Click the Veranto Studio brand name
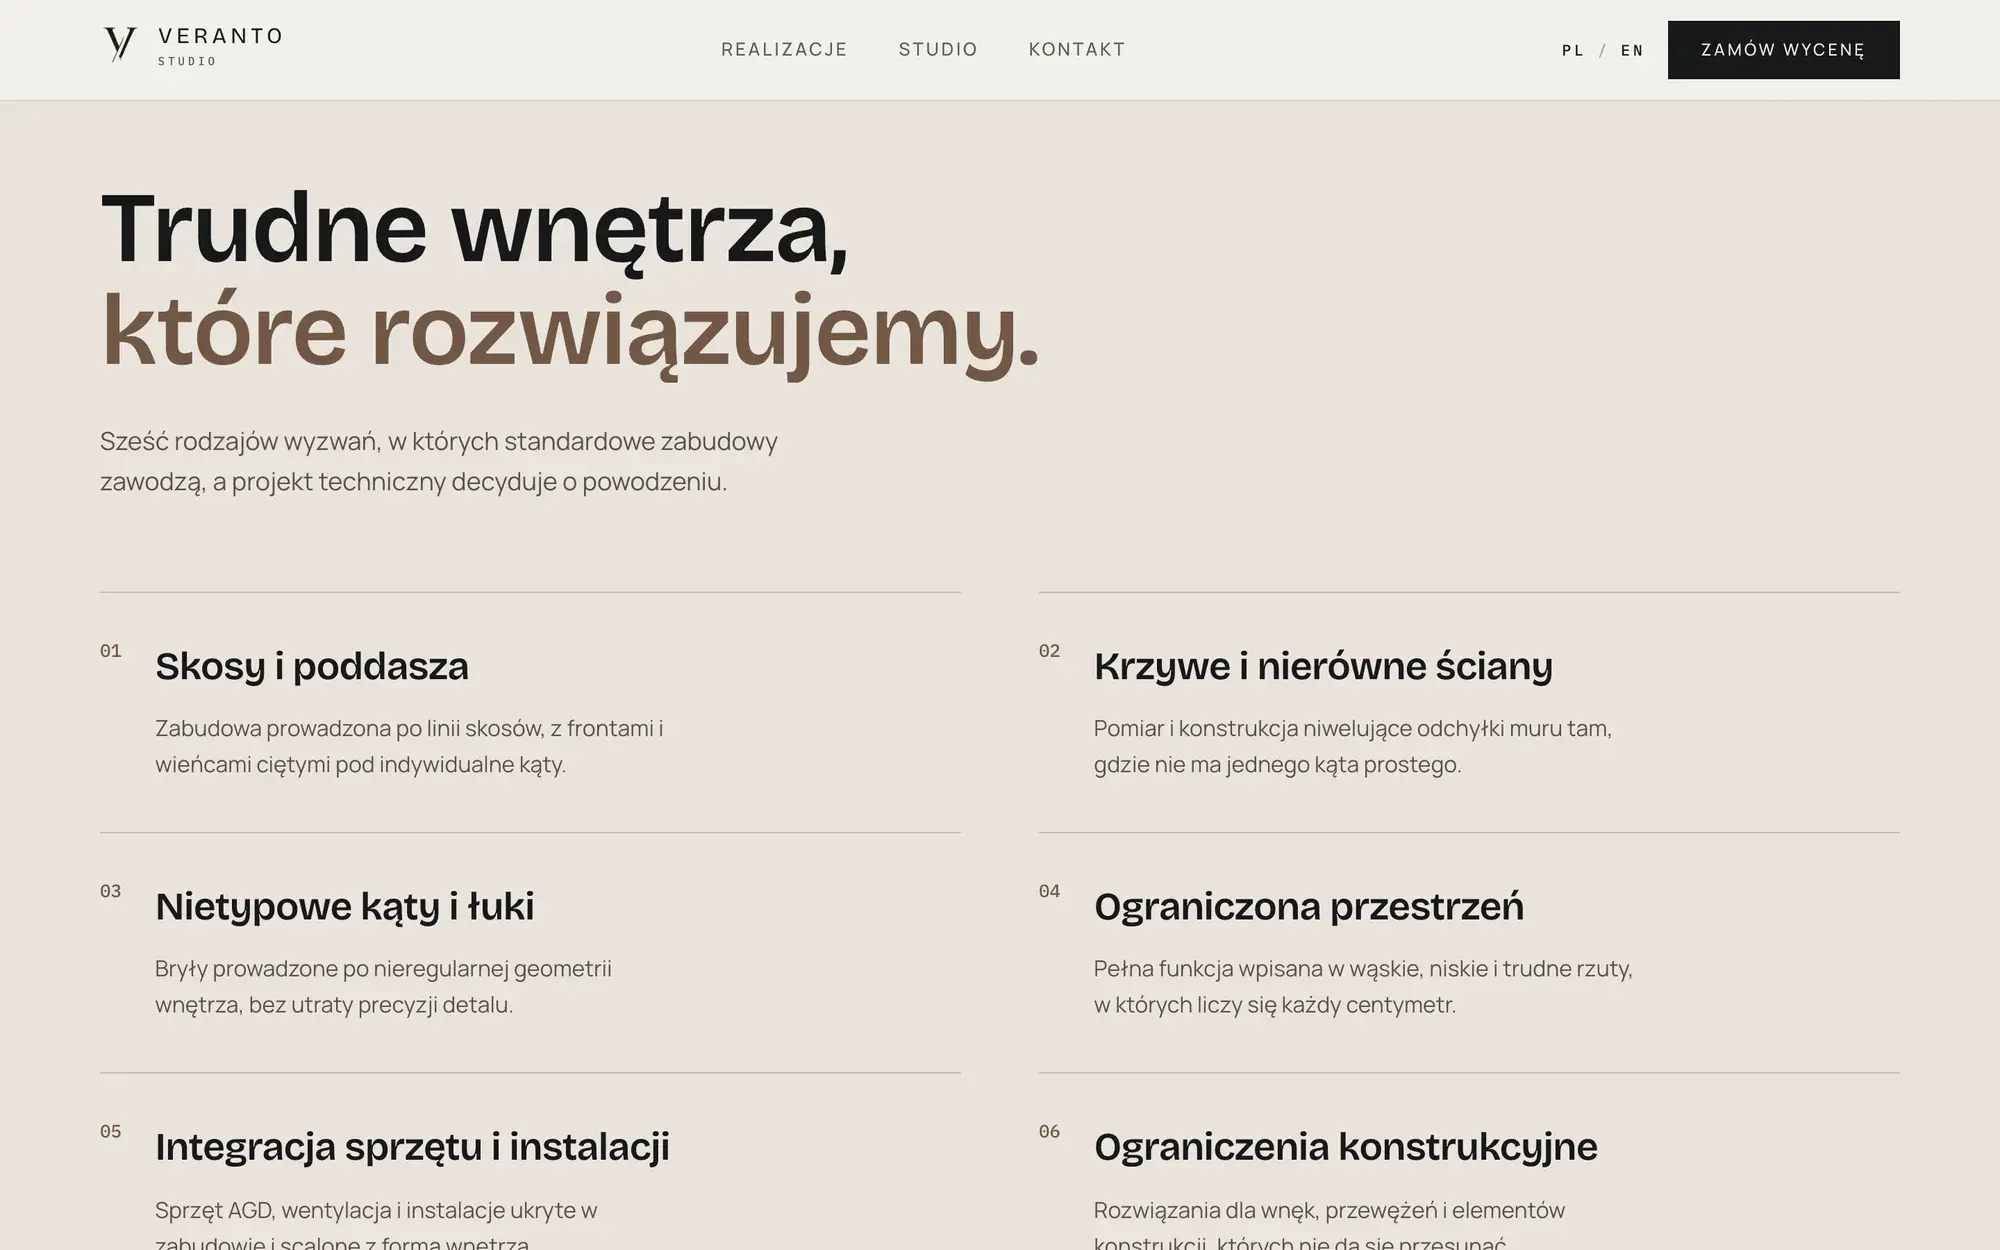Viewport: 2000px width, 1250px height. coord(220,46)
